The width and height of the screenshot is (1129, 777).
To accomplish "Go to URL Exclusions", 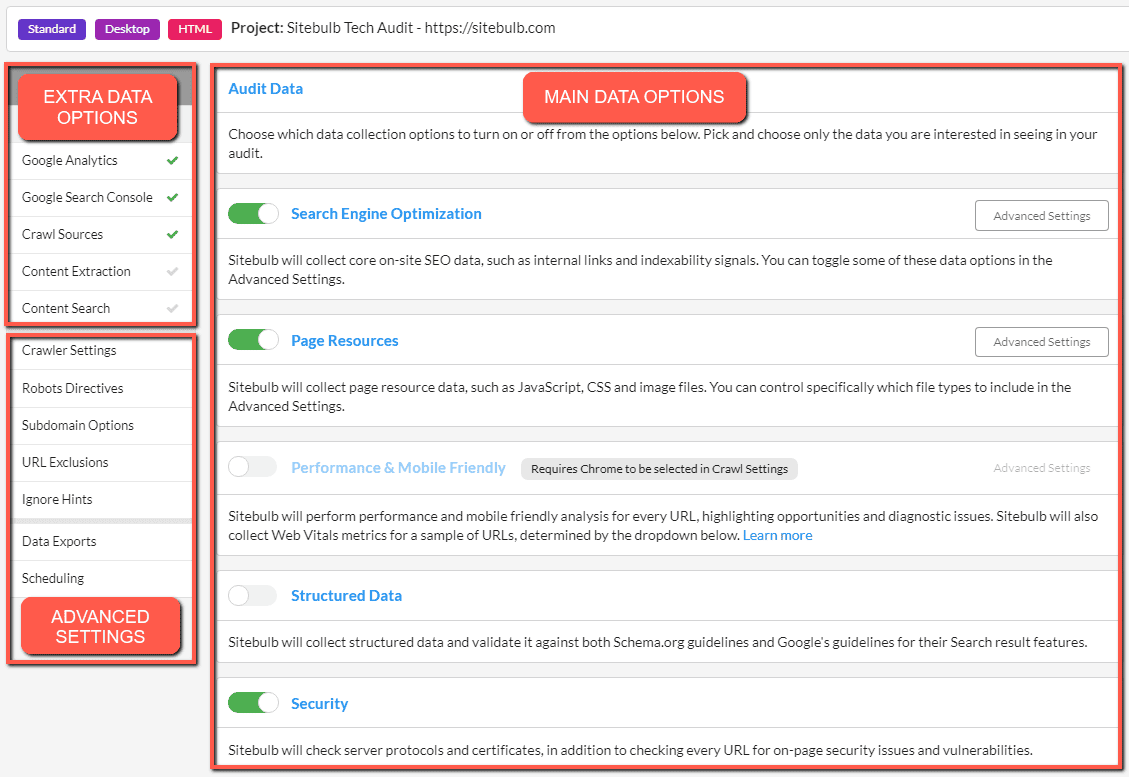I will coord(102,462).
